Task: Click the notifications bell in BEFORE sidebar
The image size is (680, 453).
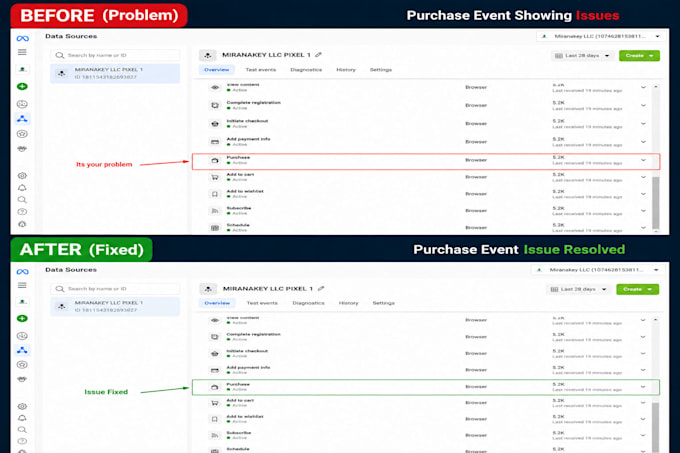Action: point(22,188)
